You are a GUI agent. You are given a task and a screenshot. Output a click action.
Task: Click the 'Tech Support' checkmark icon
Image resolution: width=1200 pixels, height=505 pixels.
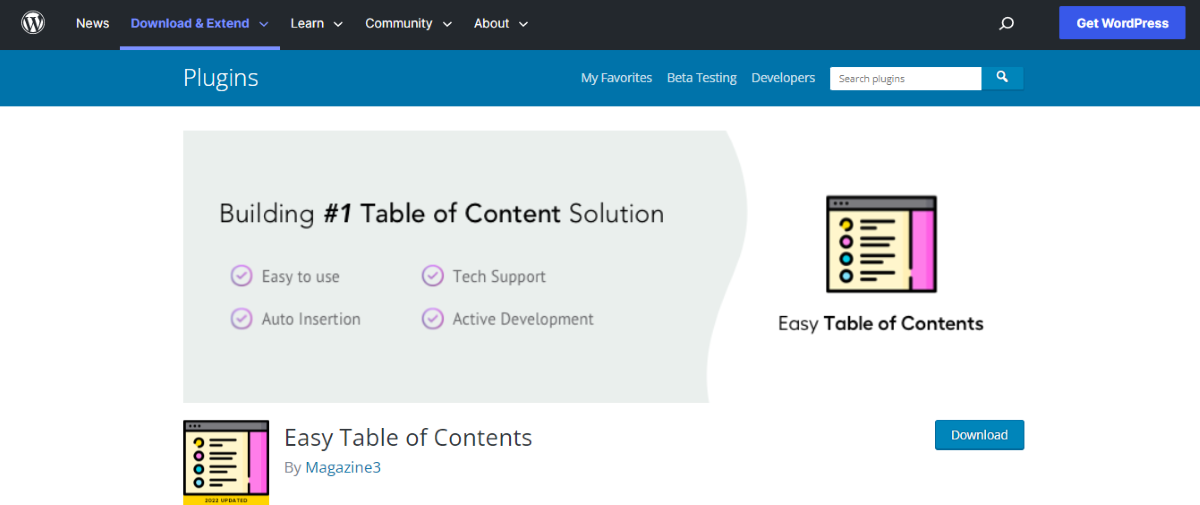coord(432,276)
